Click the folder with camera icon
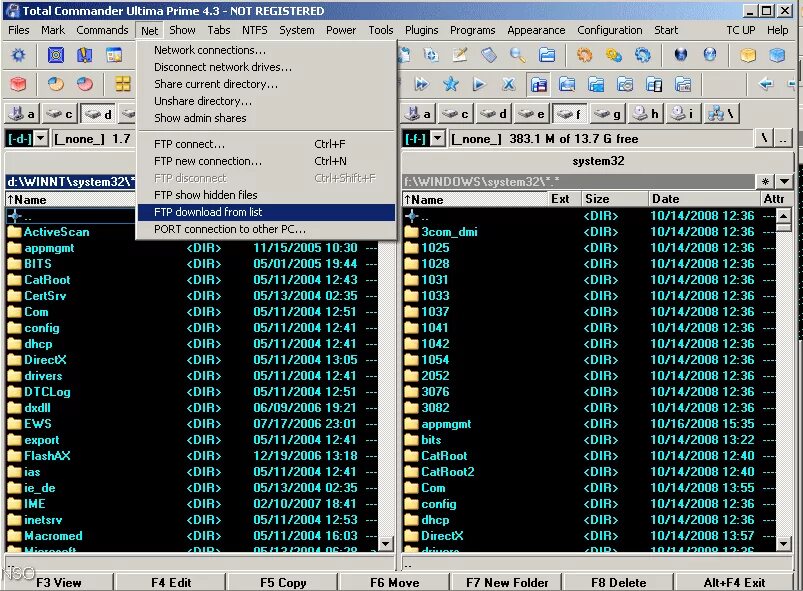Screen dimensions: 803x591 click(x=625, y=84)
